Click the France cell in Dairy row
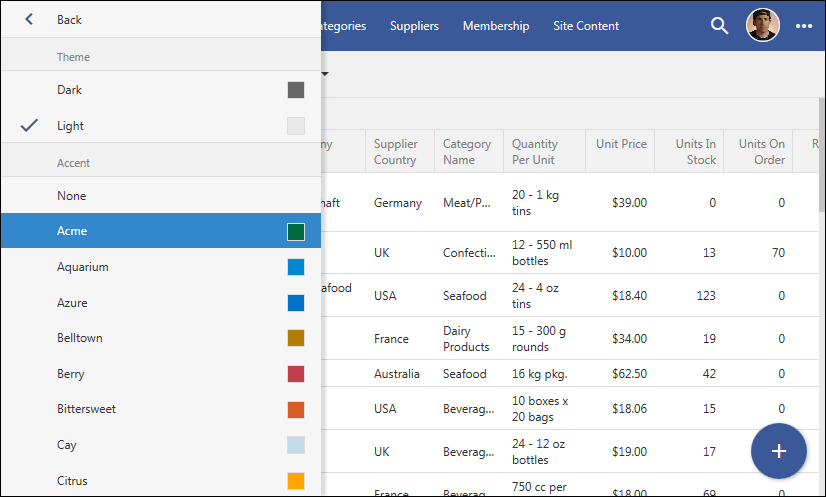Viewport: 826px width, 497px height. tap(391, 339)
